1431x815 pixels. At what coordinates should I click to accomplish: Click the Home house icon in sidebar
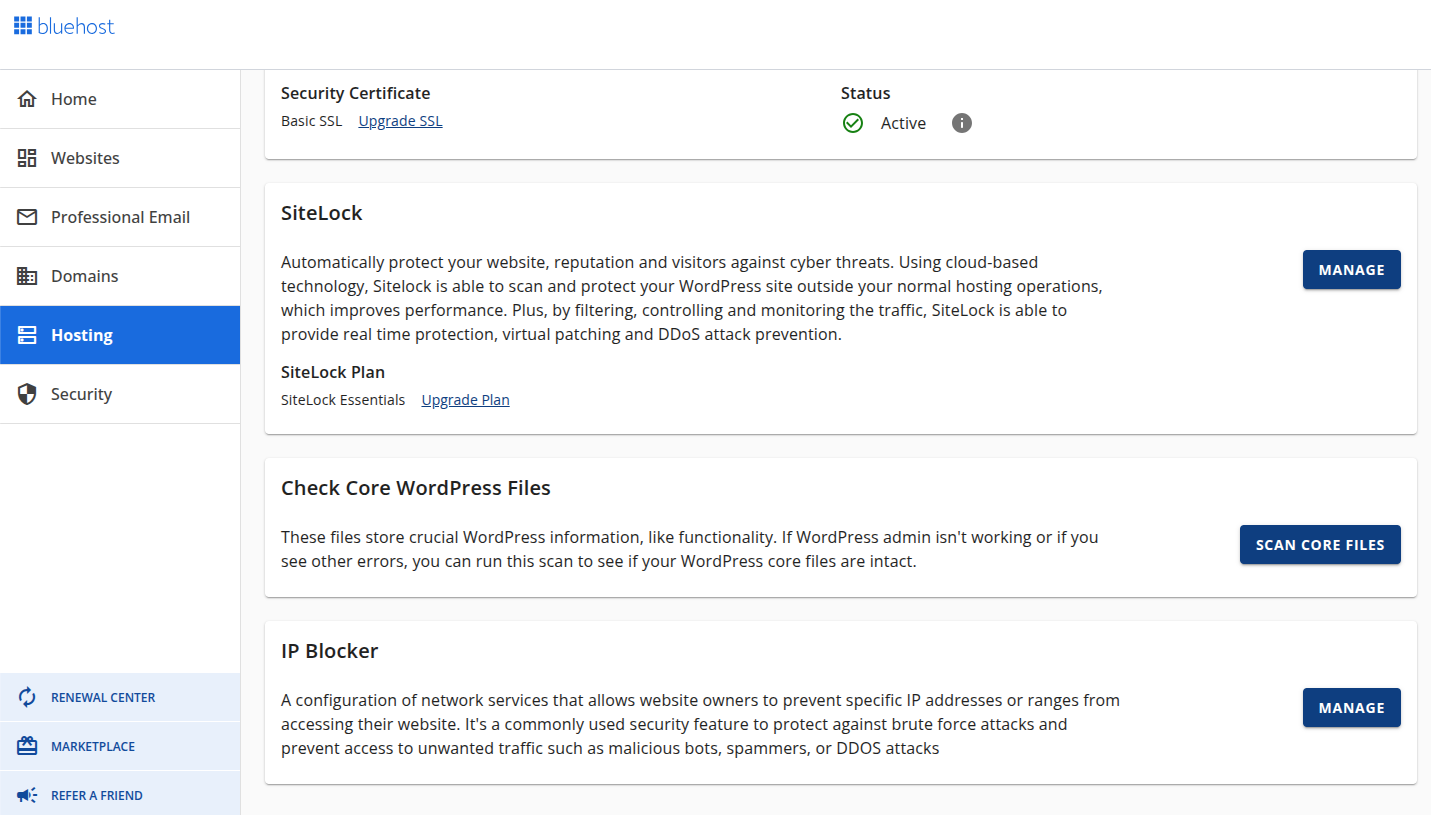pos(27,99)
